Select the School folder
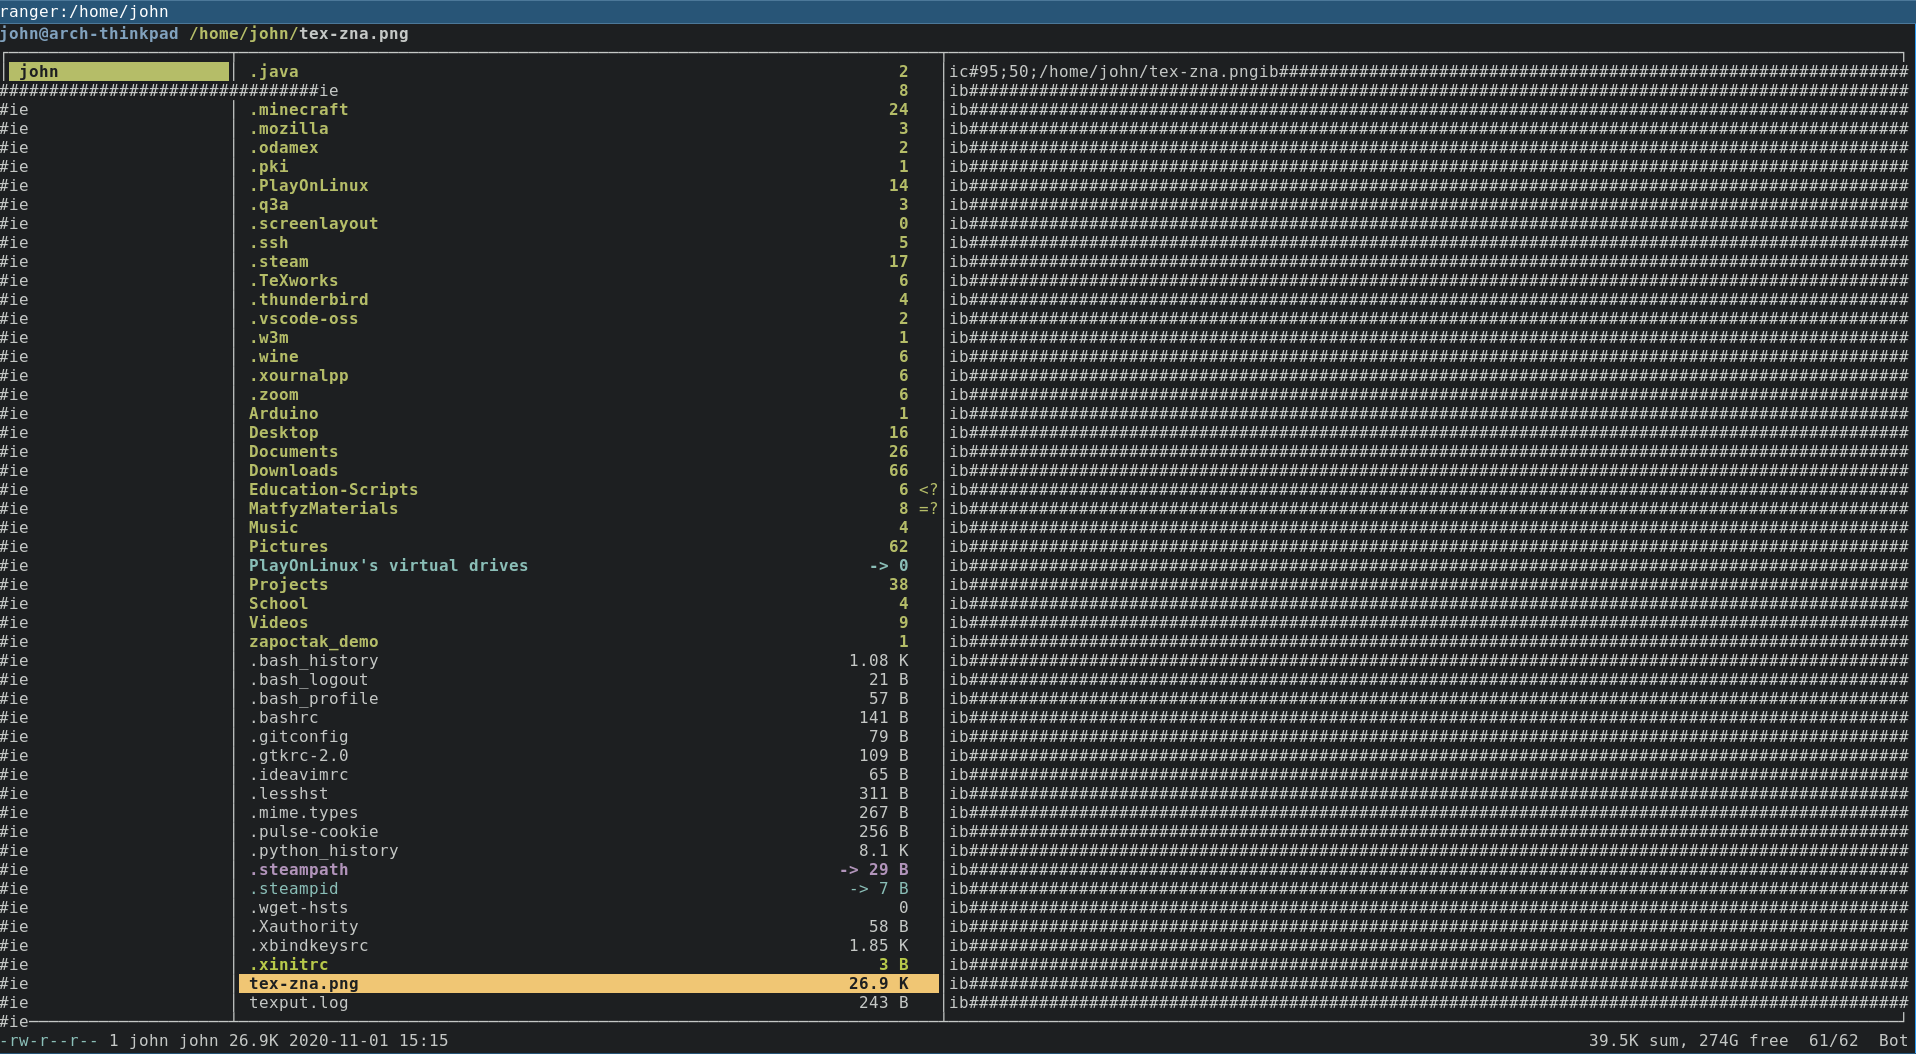 click(x=588, y=603)
